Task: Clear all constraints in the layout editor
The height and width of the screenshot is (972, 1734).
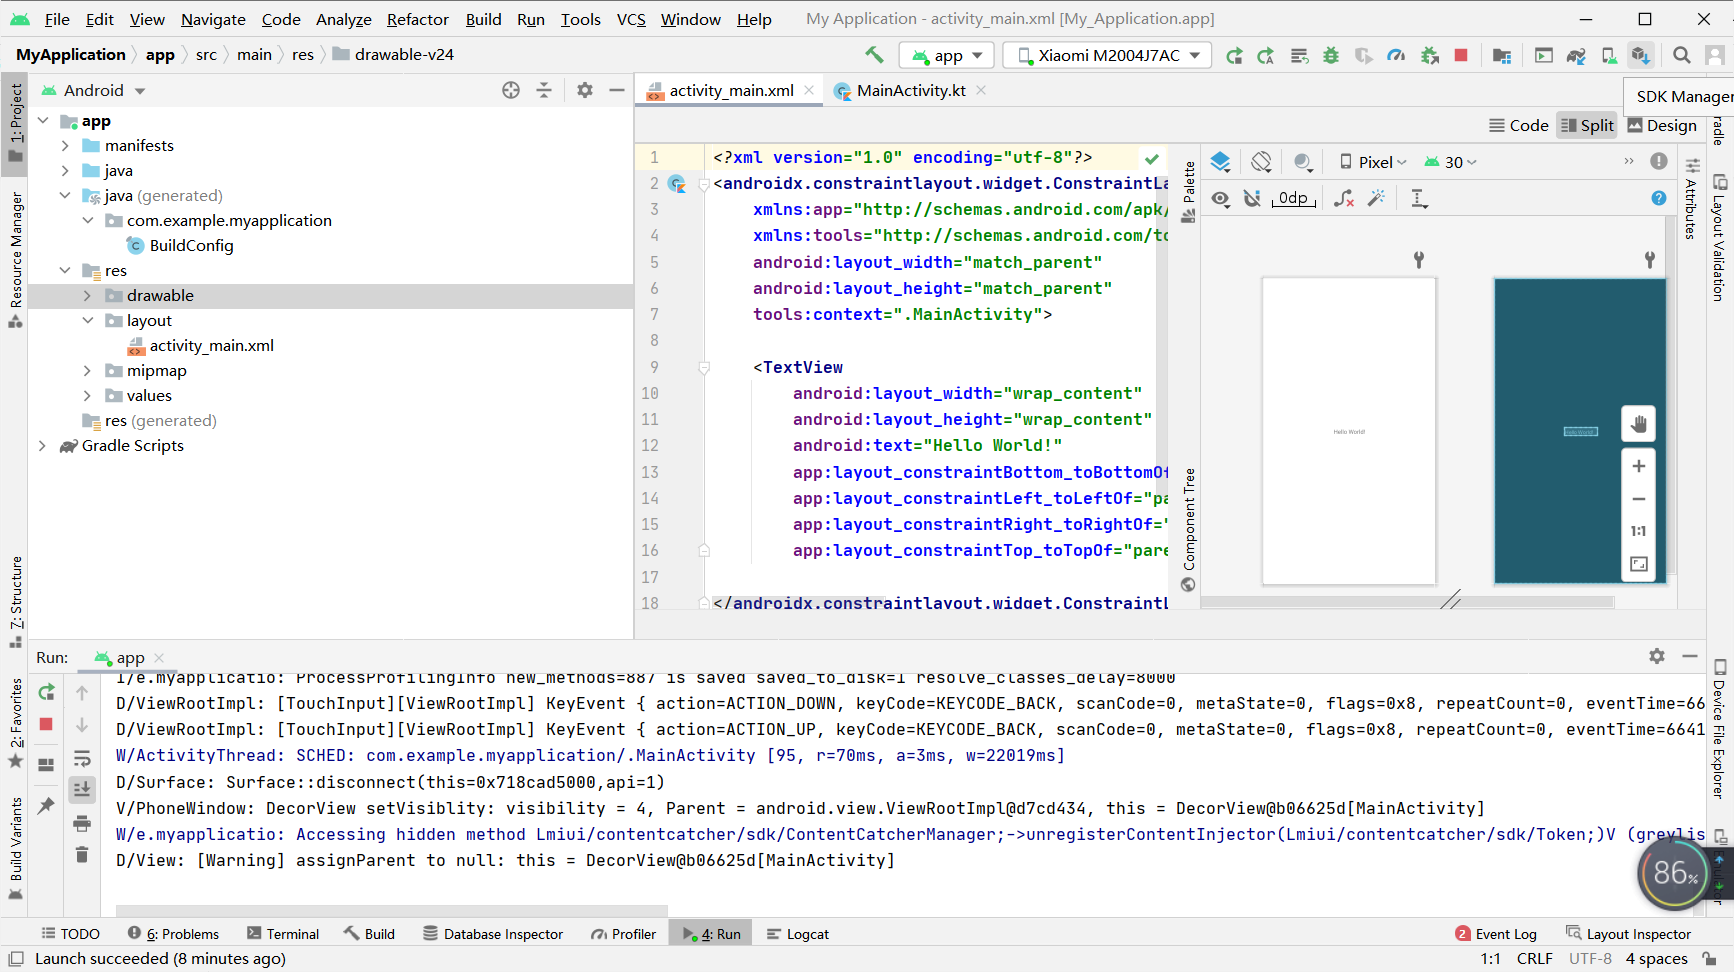Action: pos(1344,198)
